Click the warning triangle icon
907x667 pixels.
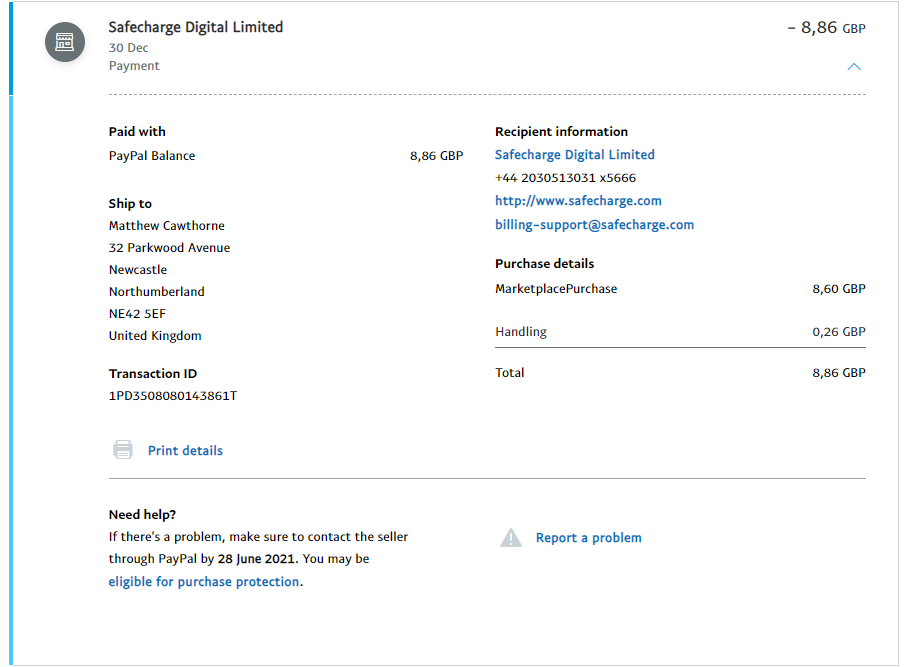pos(511,538)
